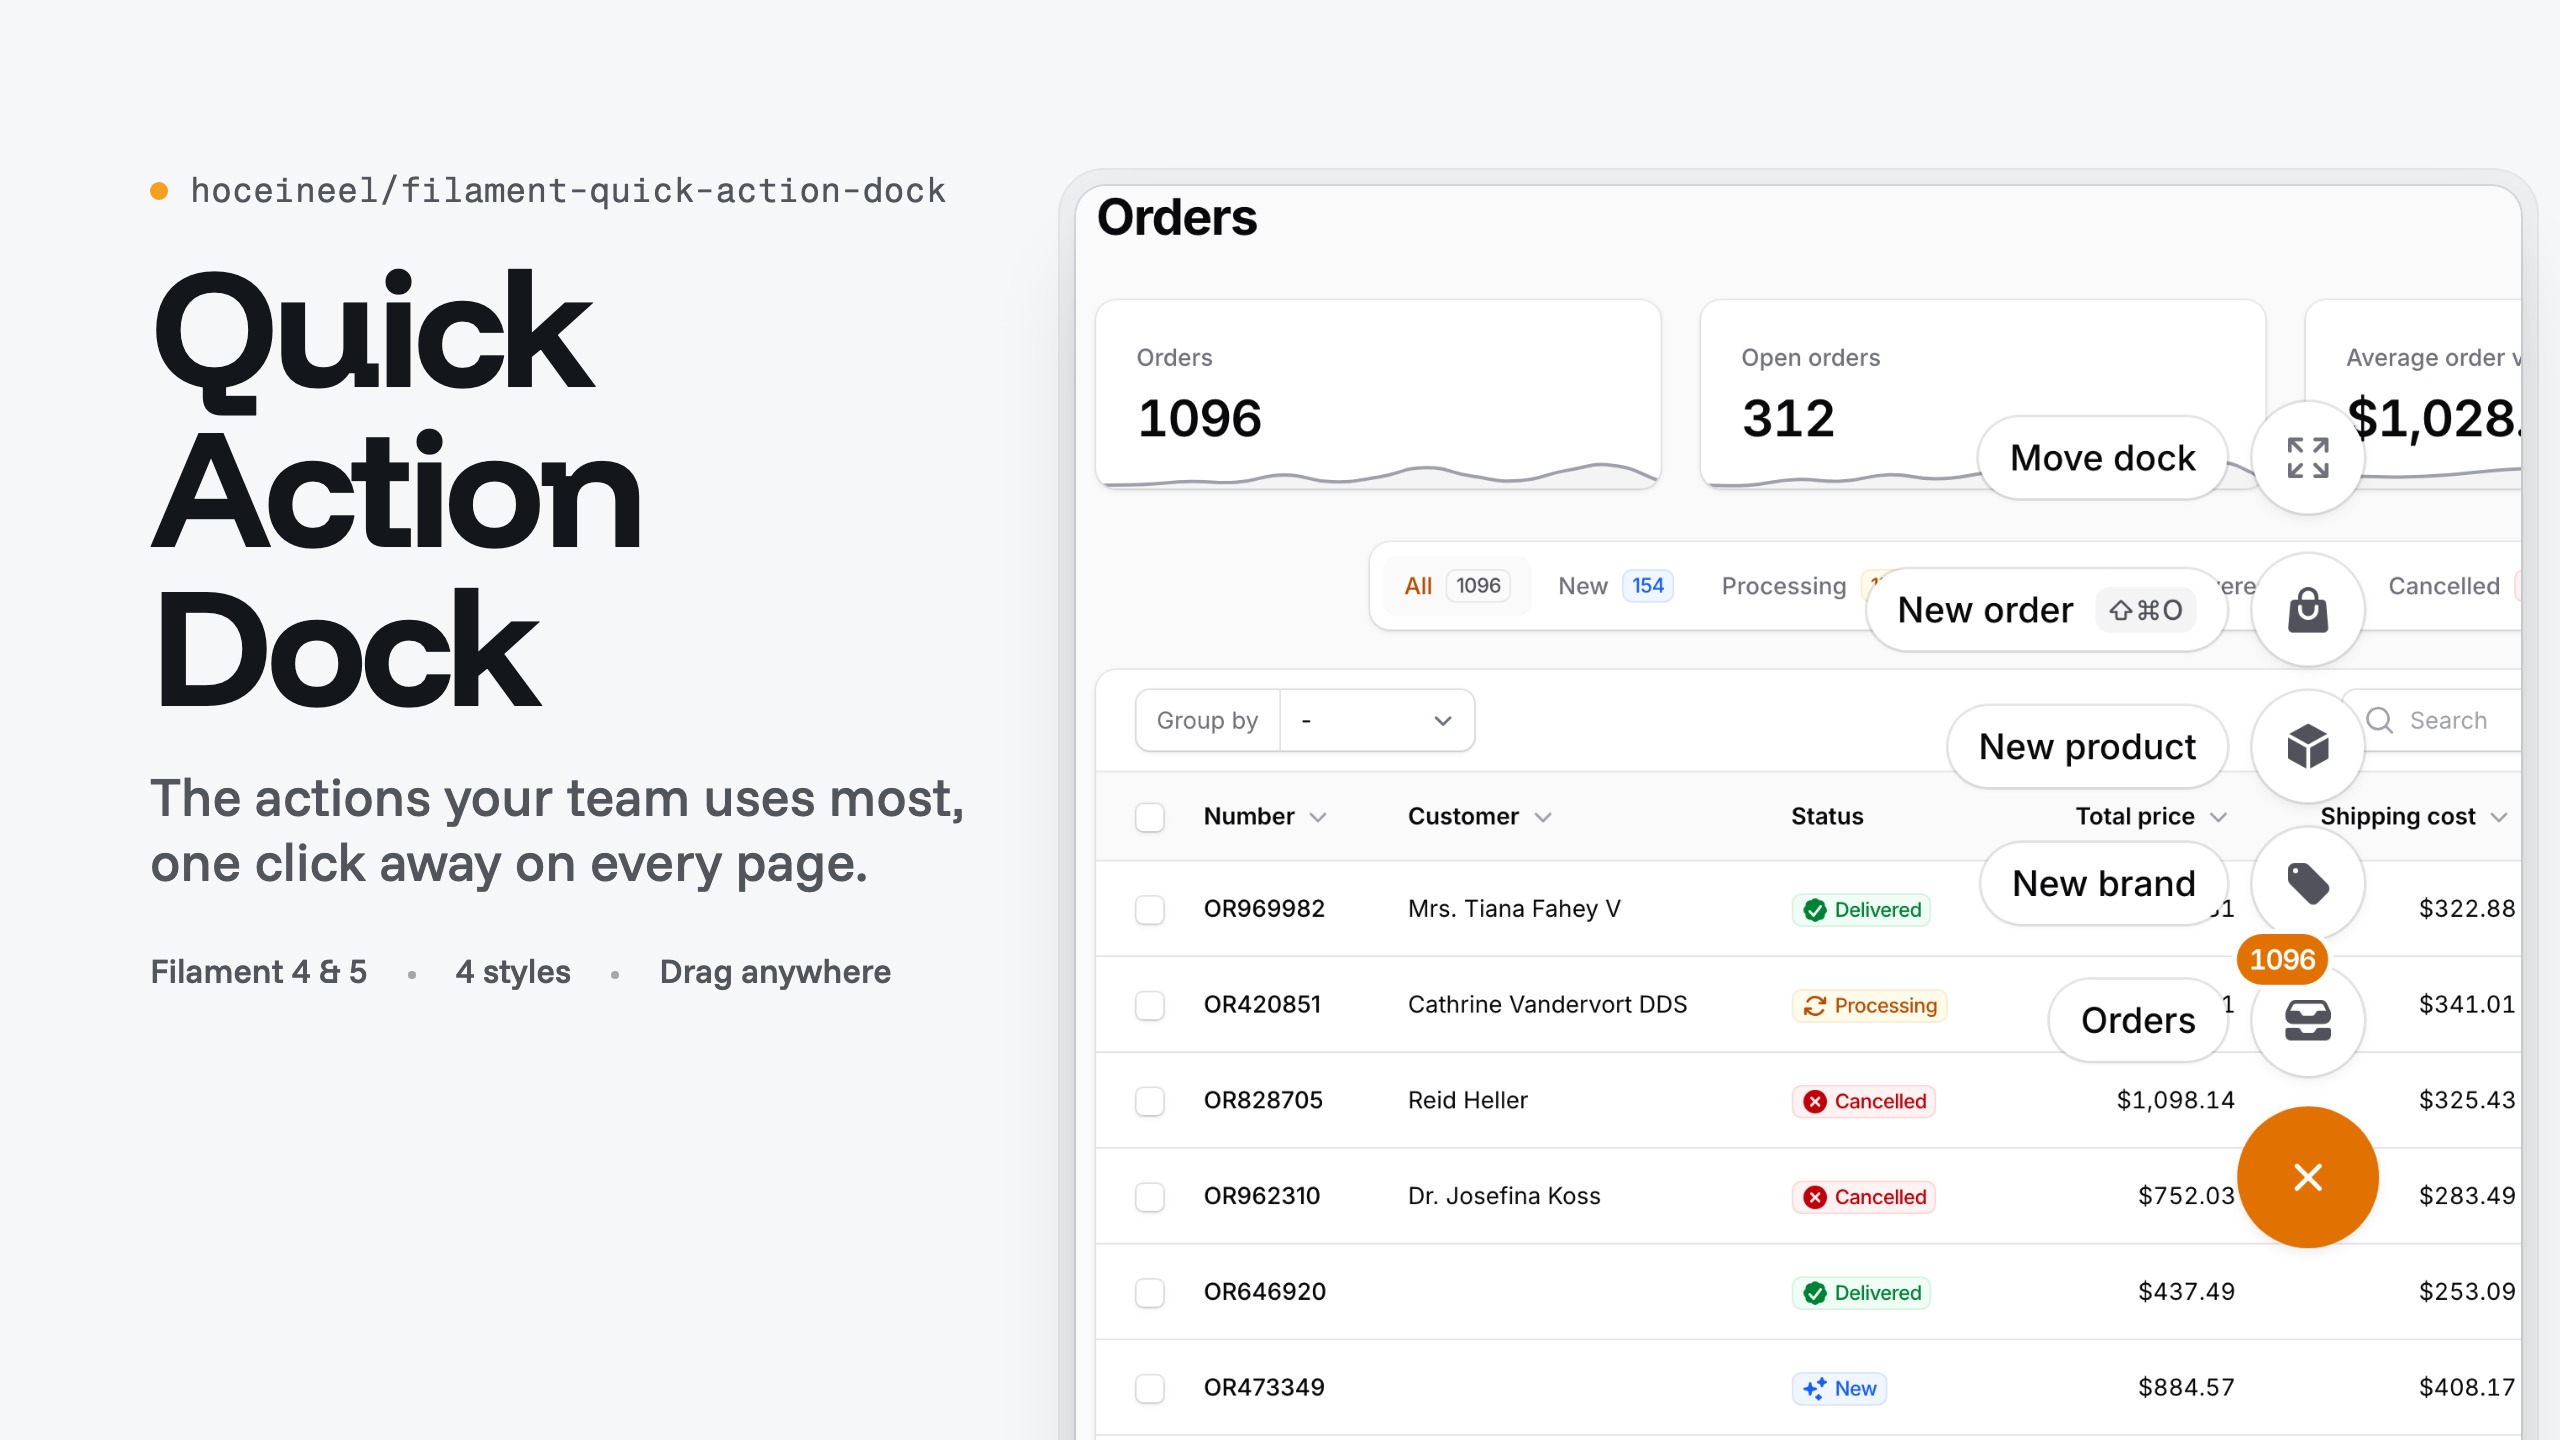Screen dimensions: 2560x1440
Task: Sort by the Number column
Action: [x=1264, y=817]
